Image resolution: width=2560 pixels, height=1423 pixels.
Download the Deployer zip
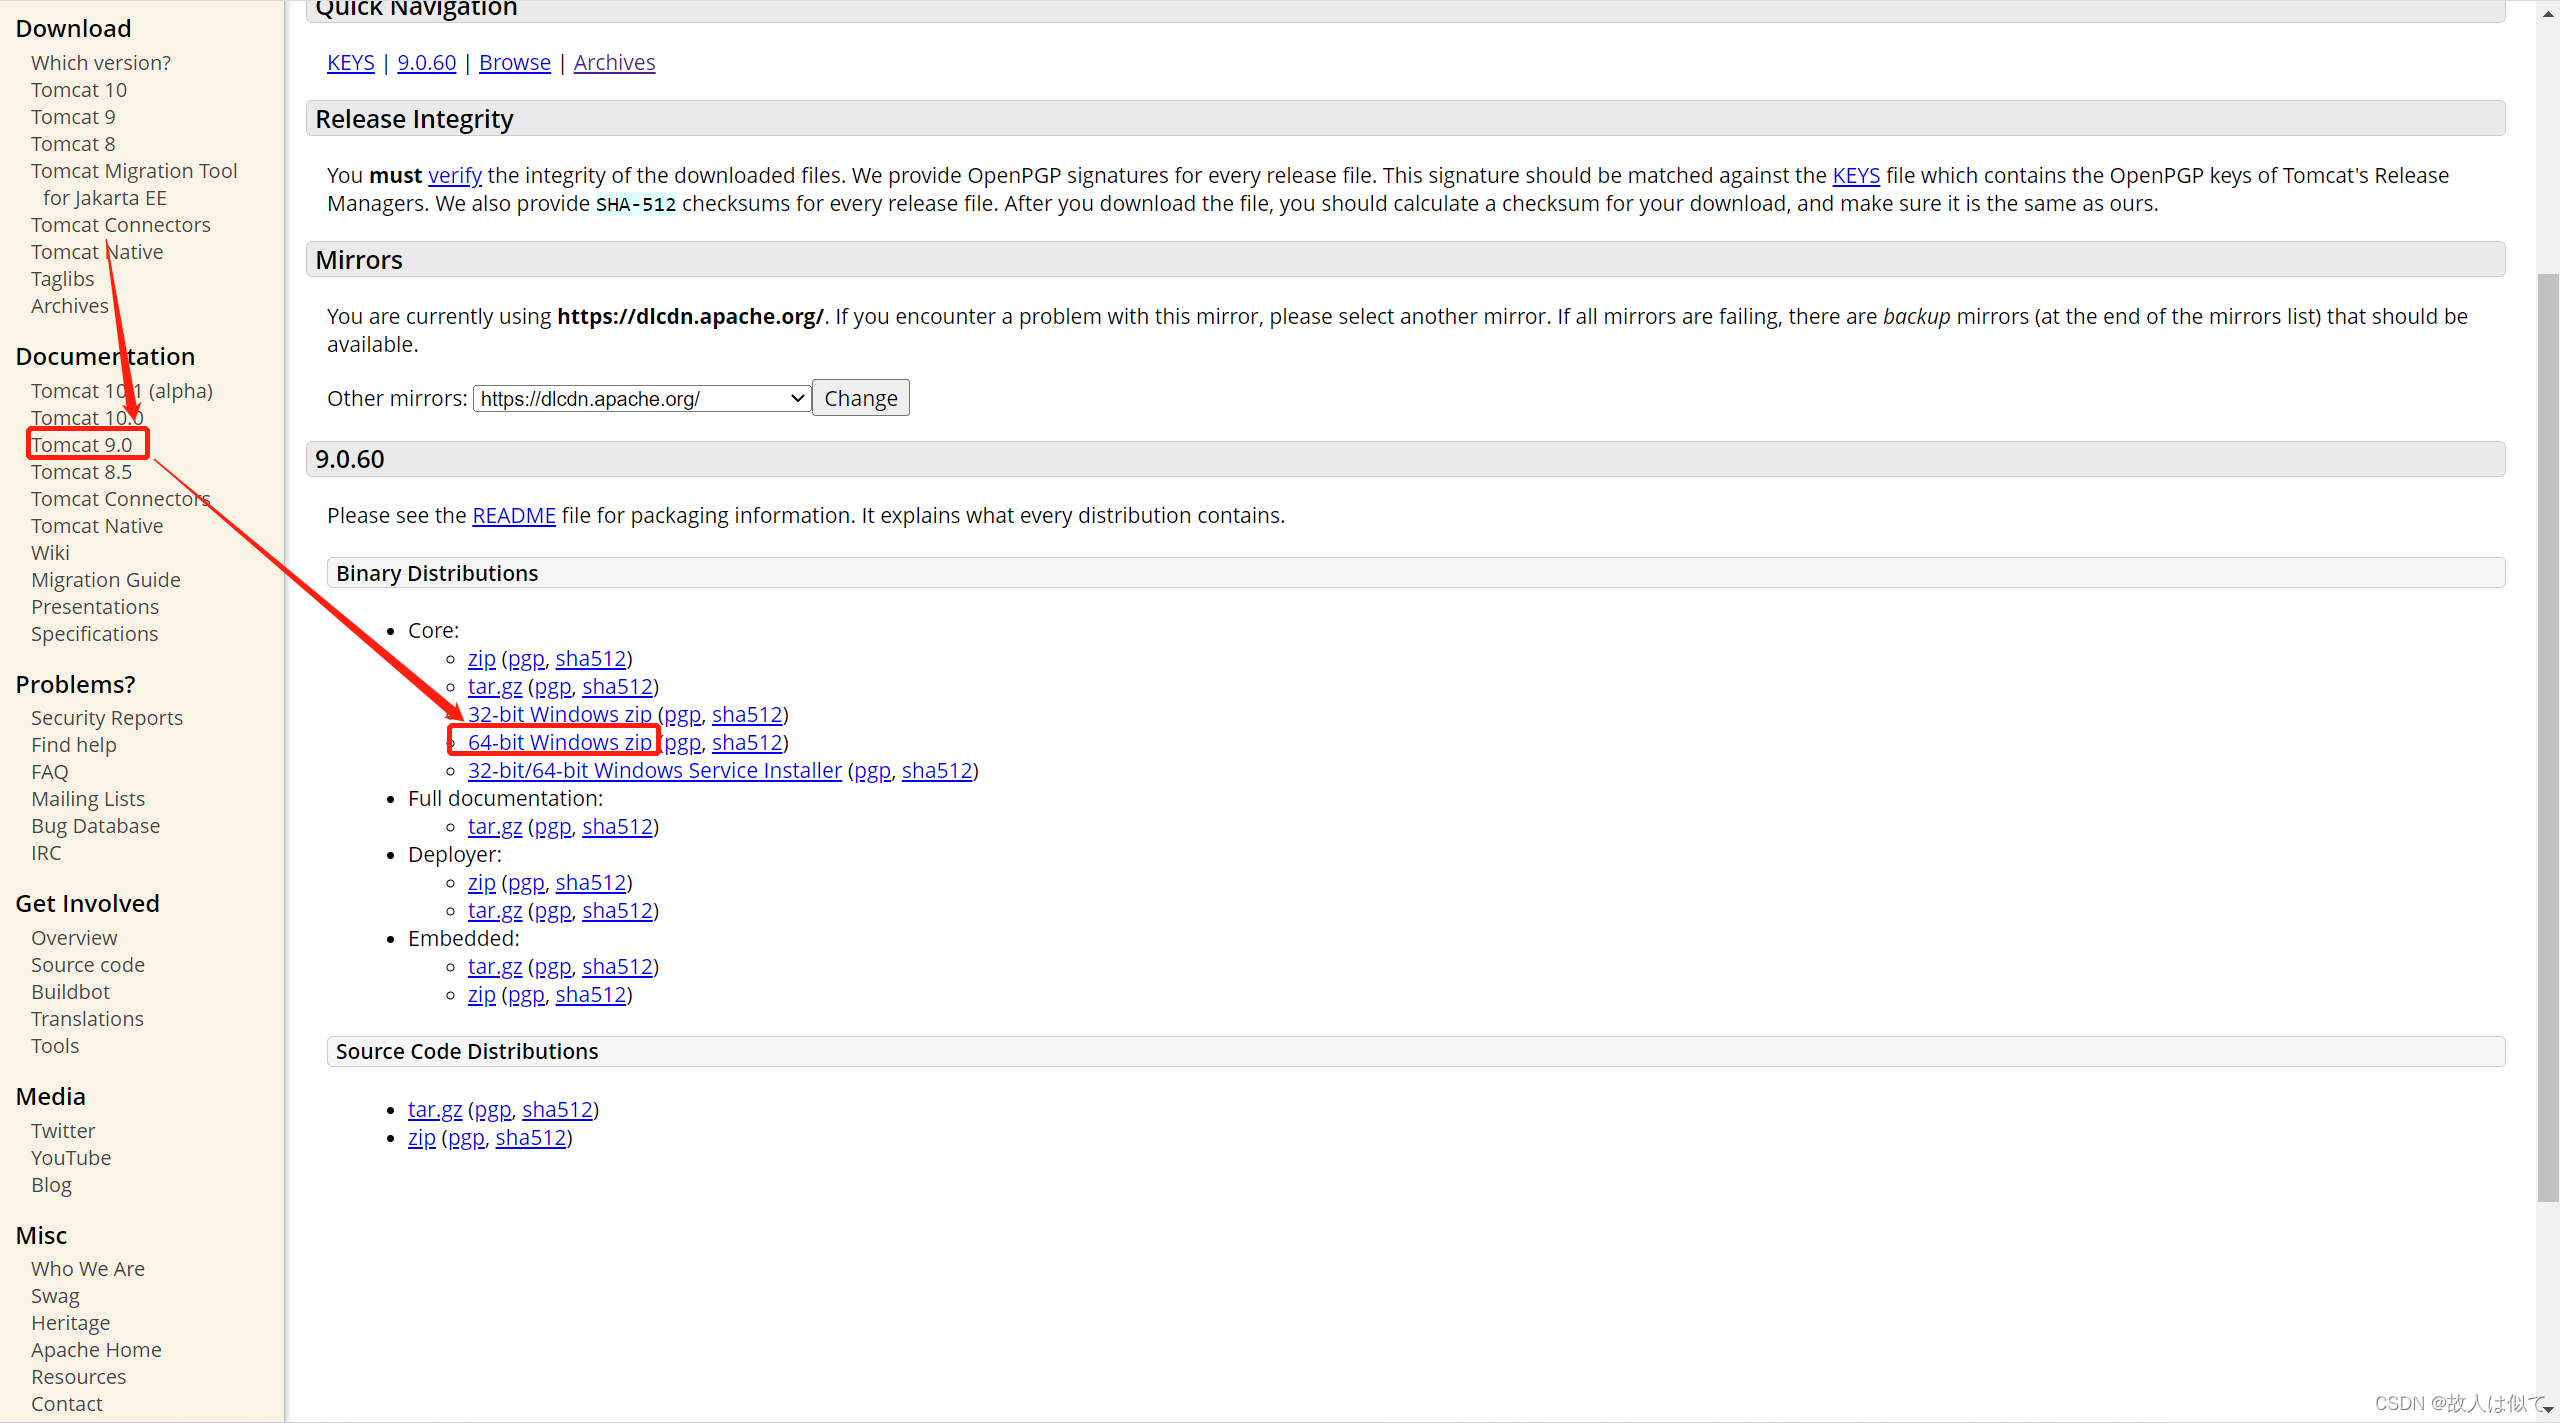482,882
